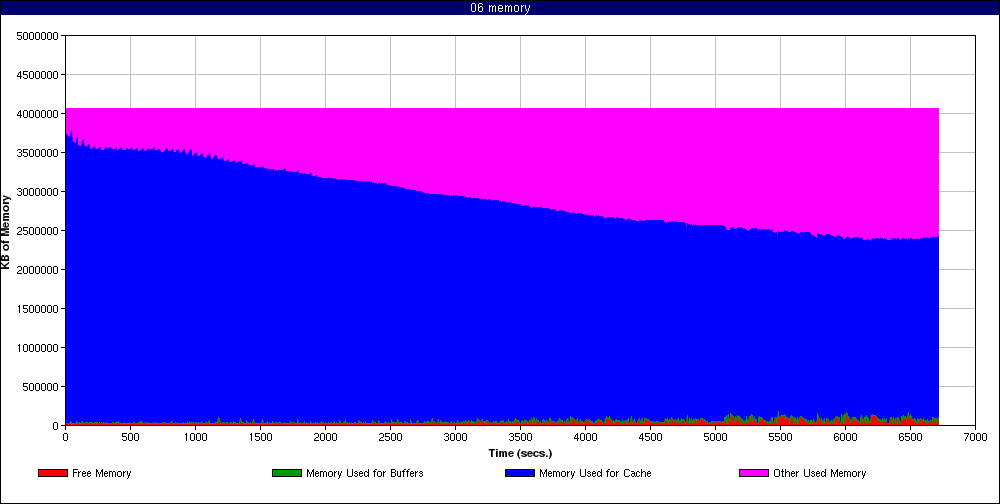Click the 3000 x-axis tick label
The image size is (1000, 504).
click(x=455, y=437)
